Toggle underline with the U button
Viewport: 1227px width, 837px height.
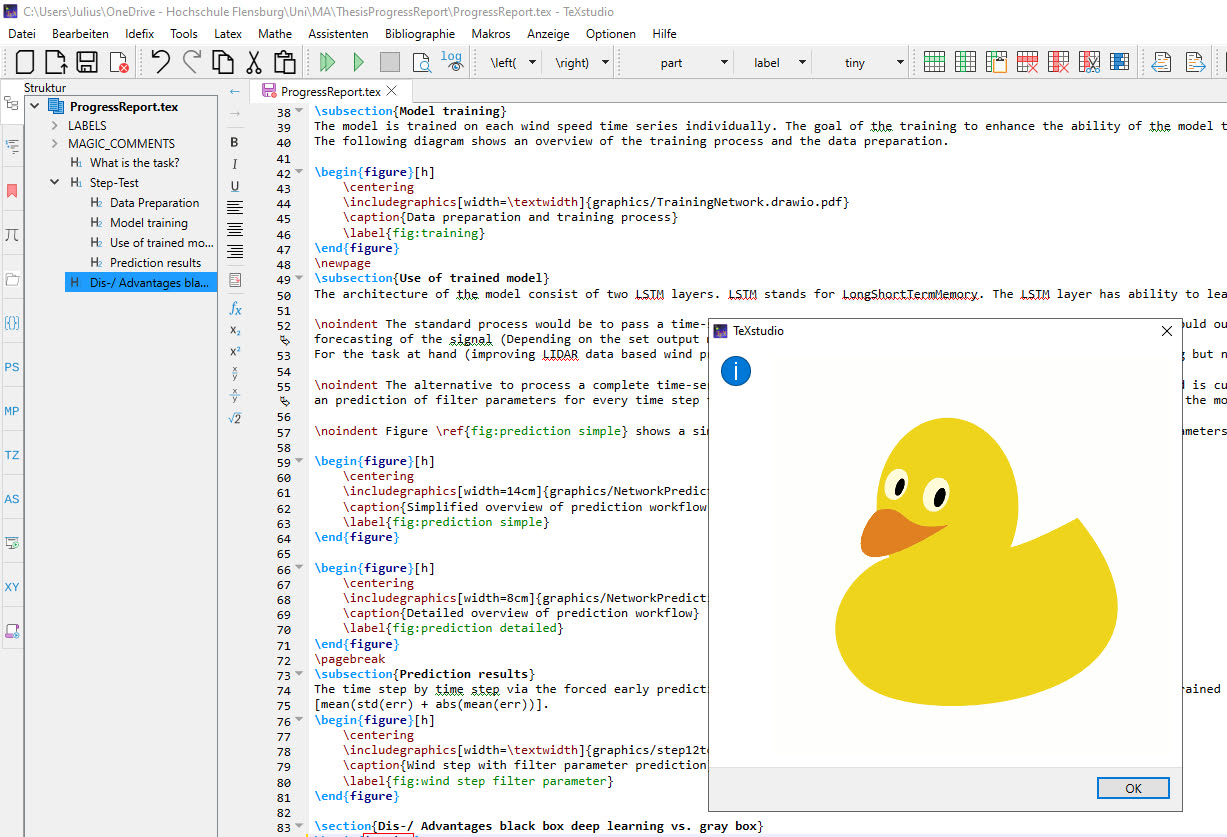pyautogui.click(x=234, y=186)
